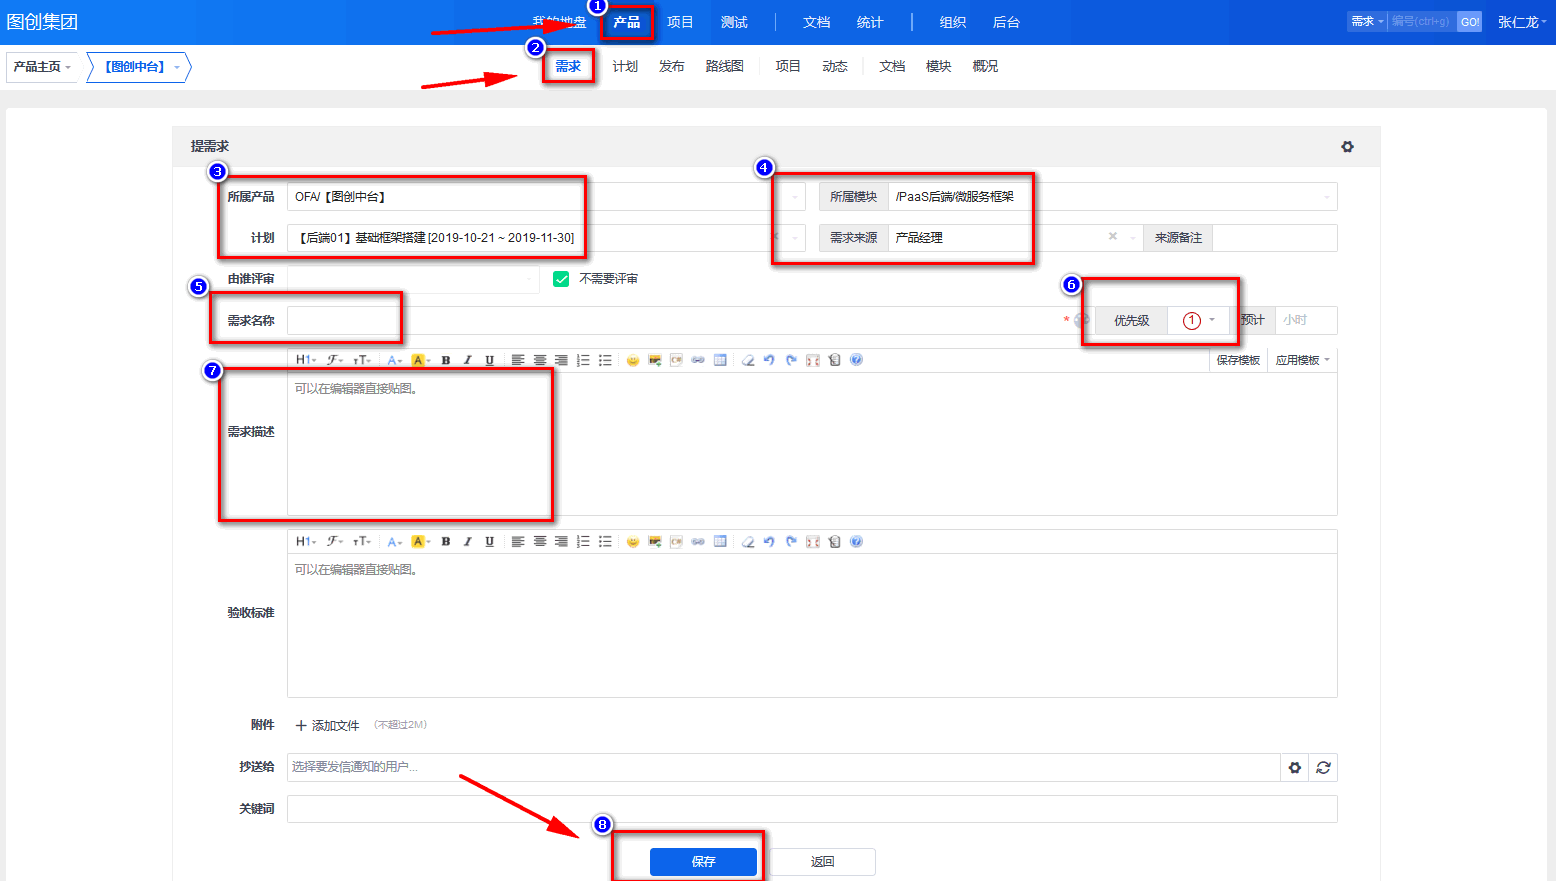Open contacts gear beside 抄送给 field

1295,768
